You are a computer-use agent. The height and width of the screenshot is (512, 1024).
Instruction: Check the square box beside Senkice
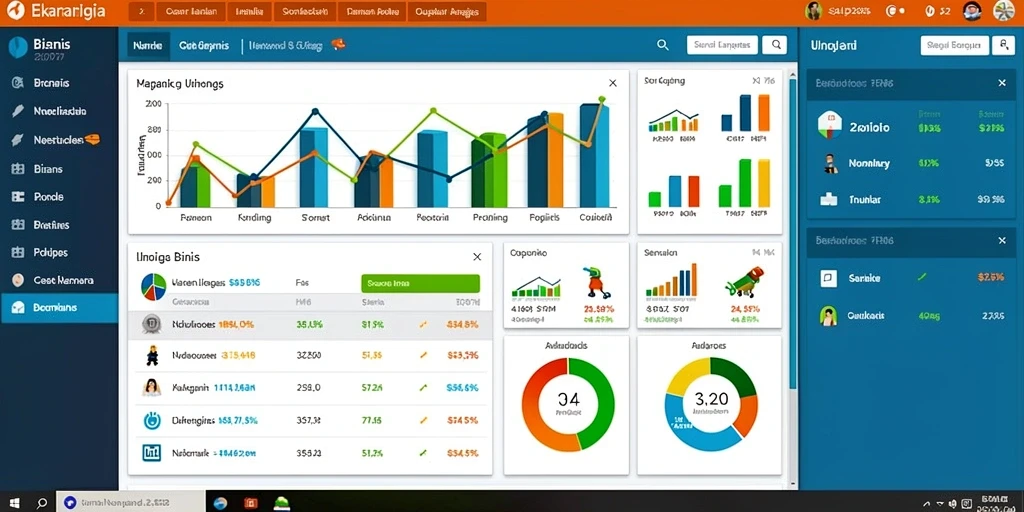(828, 279)
